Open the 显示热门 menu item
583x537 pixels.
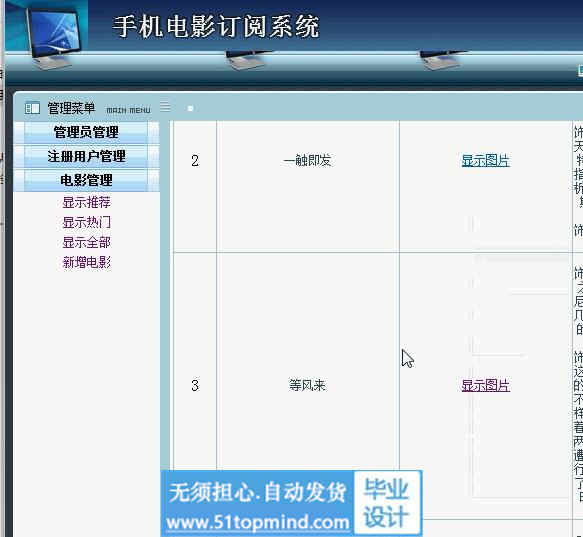click(86, 222)
